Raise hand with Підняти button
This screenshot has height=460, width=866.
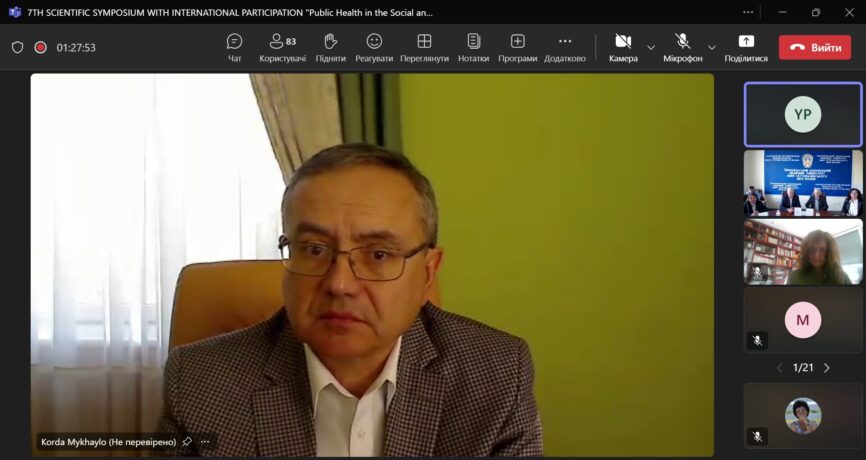click(x=330, y=46)
